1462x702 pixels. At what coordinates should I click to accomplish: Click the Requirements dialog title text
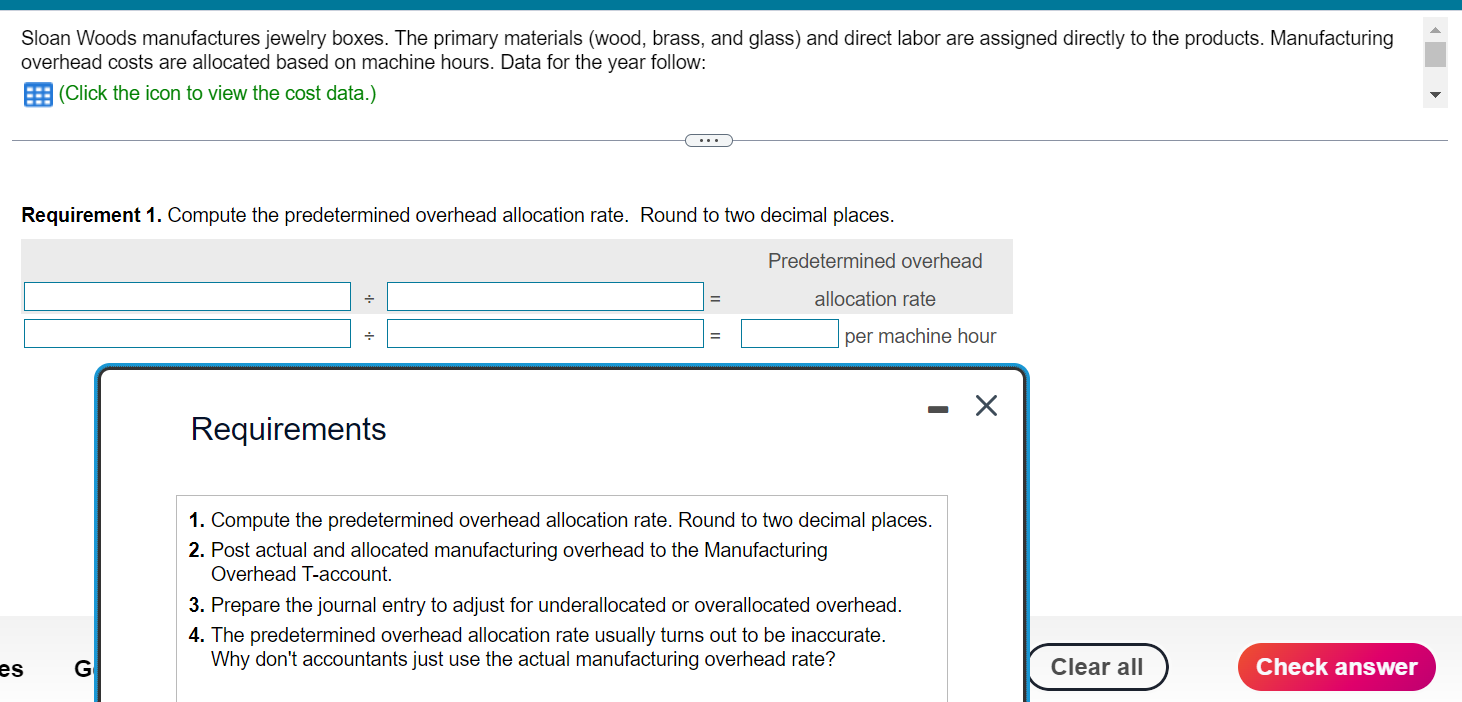point(288,429)
